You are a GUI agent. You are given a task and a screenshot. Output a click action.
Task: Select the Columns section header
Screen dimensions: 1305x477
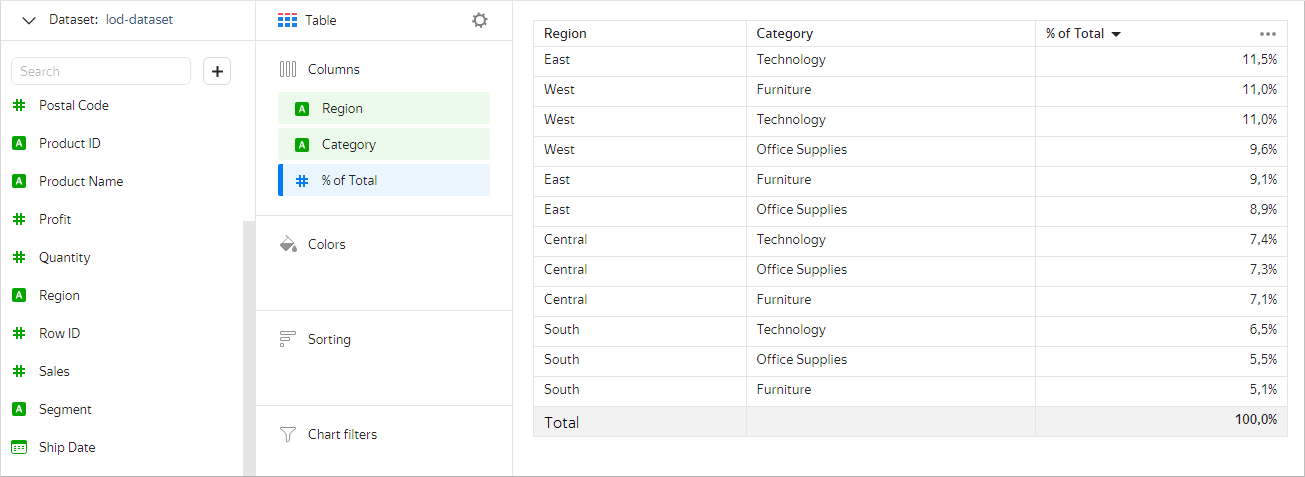coord(334,69)
